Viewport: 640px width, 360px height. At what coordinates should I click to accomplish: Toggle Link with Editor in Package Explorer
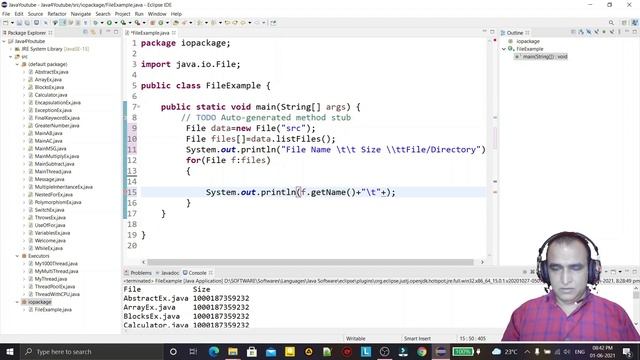coord(93,32)
